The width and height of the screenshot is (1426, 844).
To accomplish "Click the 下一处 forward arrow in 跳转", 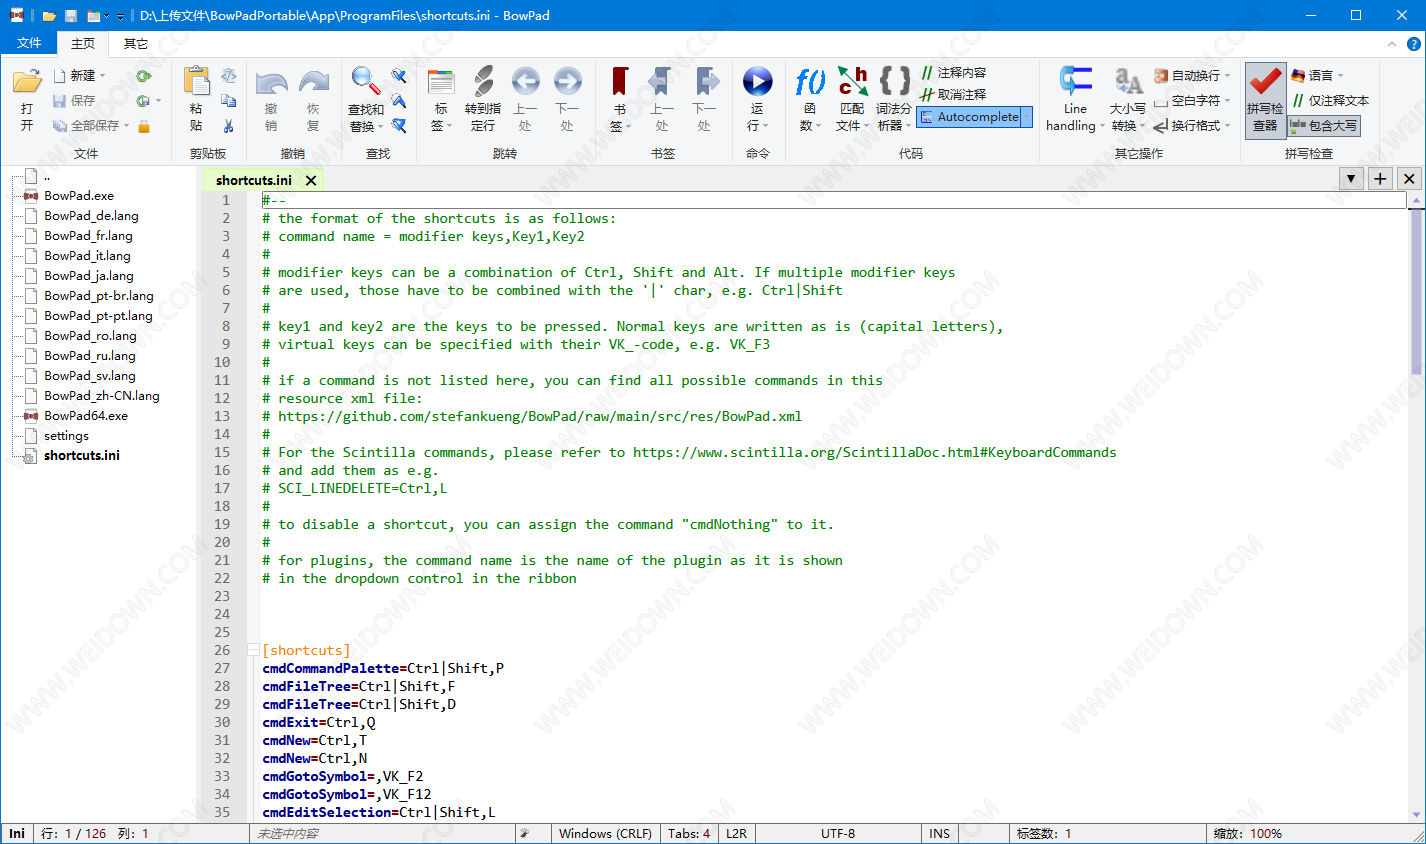I will pos(568,81).
